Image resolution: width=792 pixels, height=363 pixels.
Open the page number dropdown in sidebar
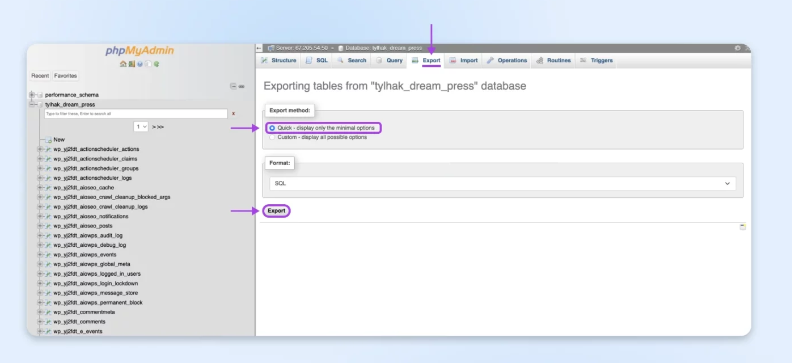[141, 127]
